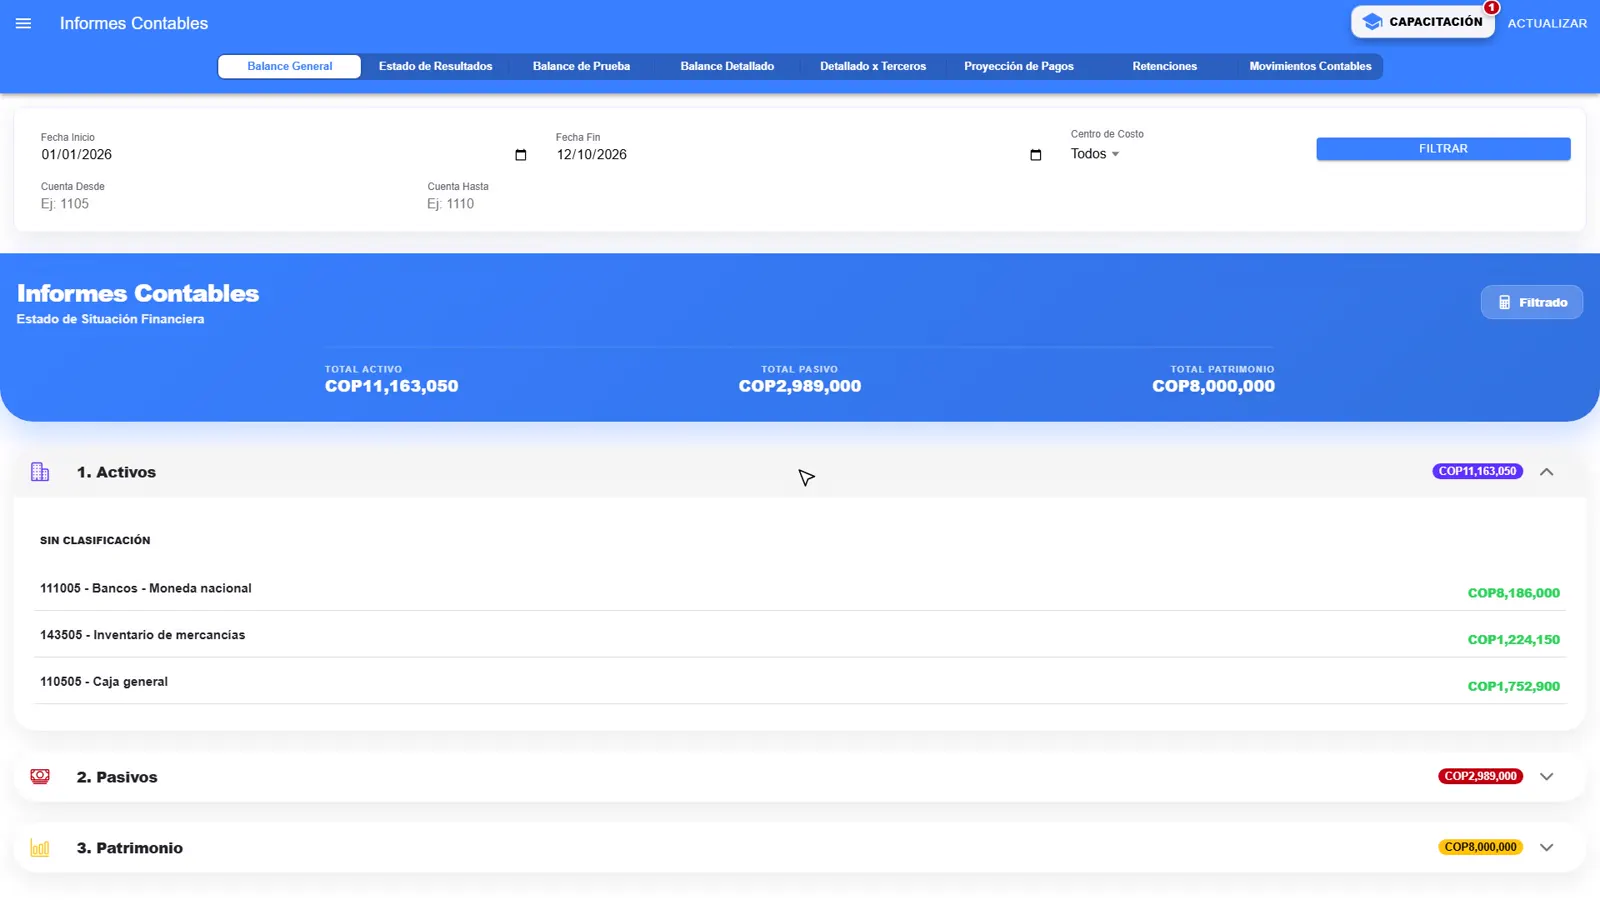Screen dimensions: 1600x900
Task: Click the red COP2,989,000 Pasivos badge
Action: 1480,776
